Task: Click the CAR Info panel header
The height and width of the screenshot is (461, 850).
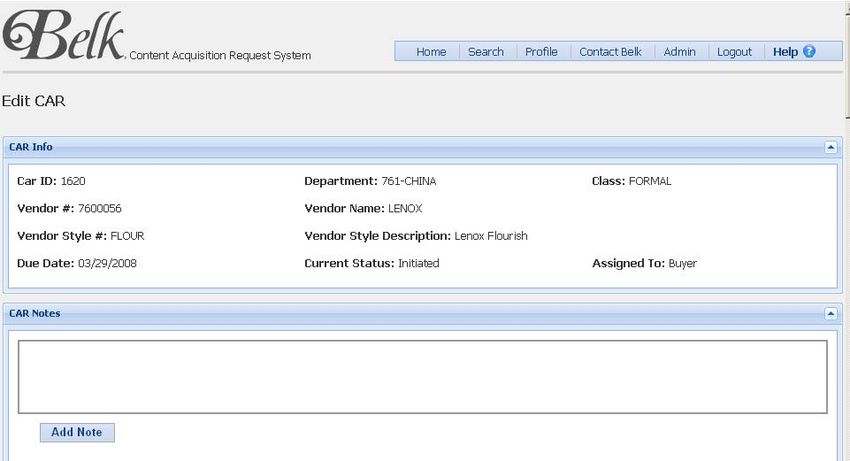Action: (x=423, y=147)
